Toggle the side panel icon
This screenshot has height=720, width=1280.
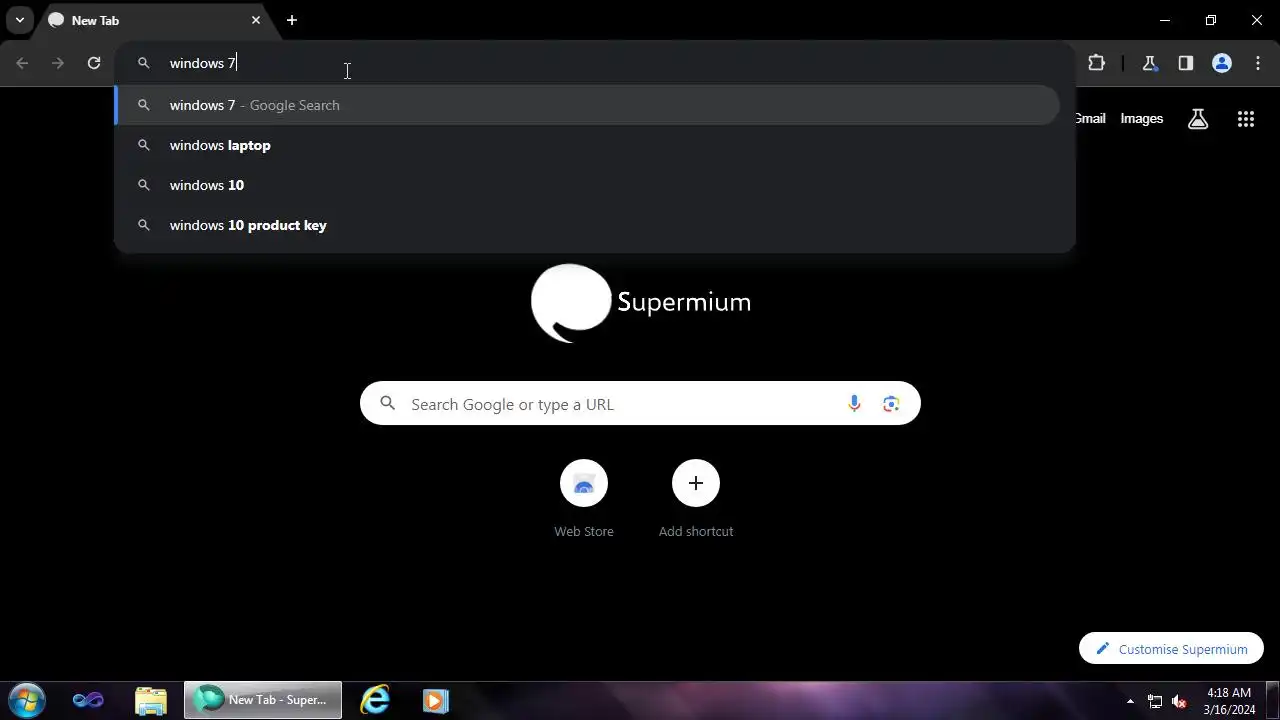click(1185, 63)
